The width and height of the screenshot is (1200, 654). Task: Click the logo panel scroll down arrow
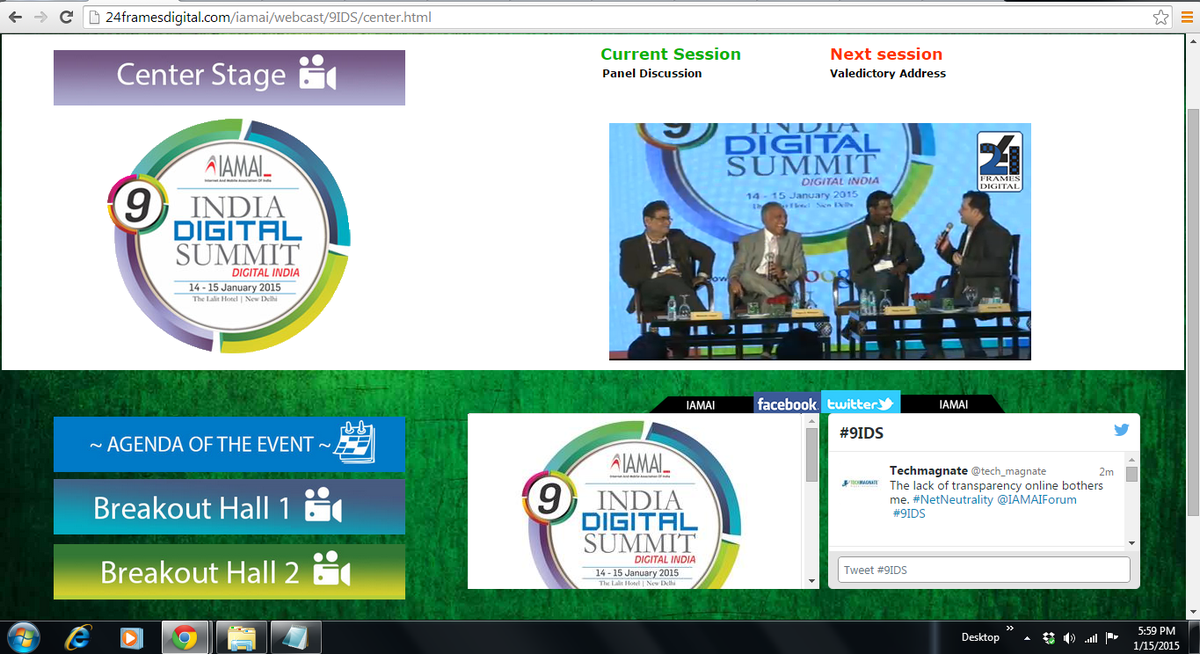pyautogui.click(x=812, y=581)
